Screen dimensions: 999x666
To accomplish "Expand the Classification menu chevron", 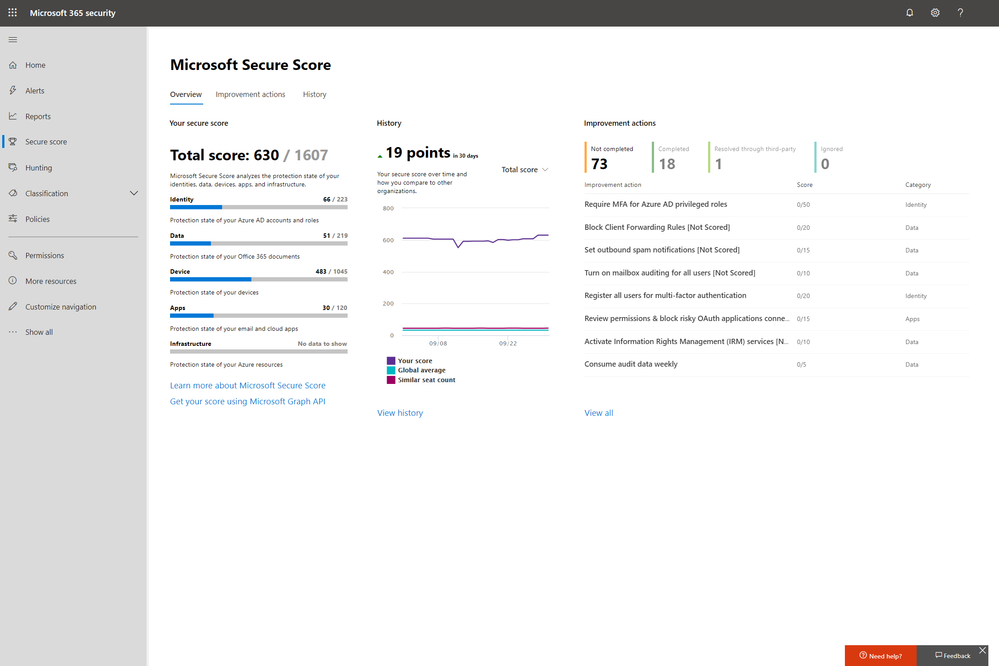I will [x=134, y=193].
